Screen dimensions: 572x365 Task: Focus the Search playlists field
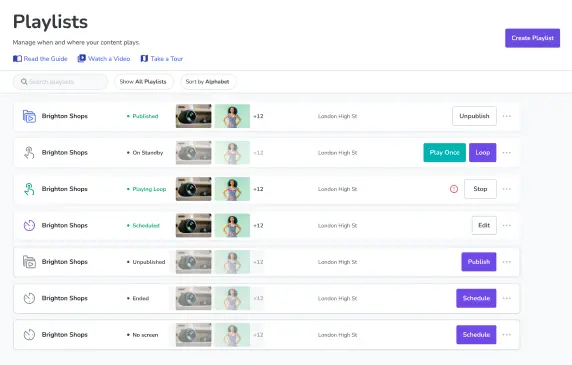pyautogui.click(x=60, y=82)
